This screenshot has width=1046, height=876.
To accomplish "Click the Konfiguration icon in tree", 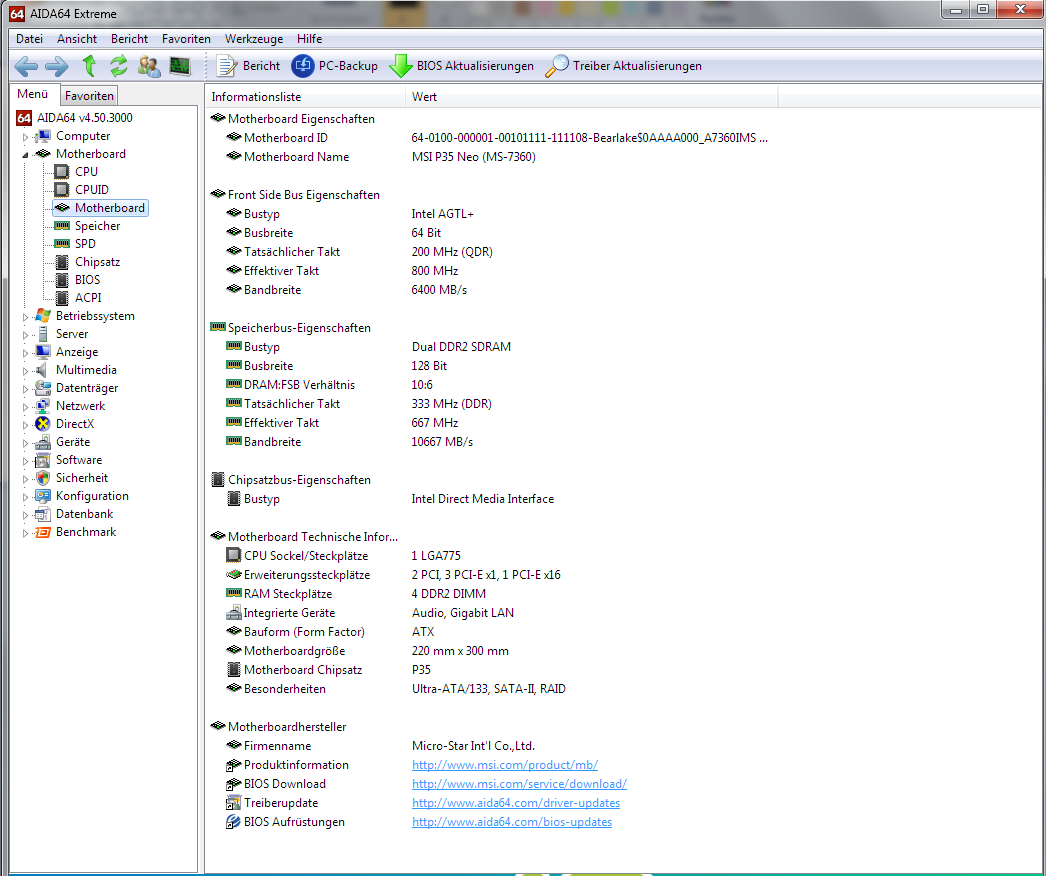I will [43, 496].
